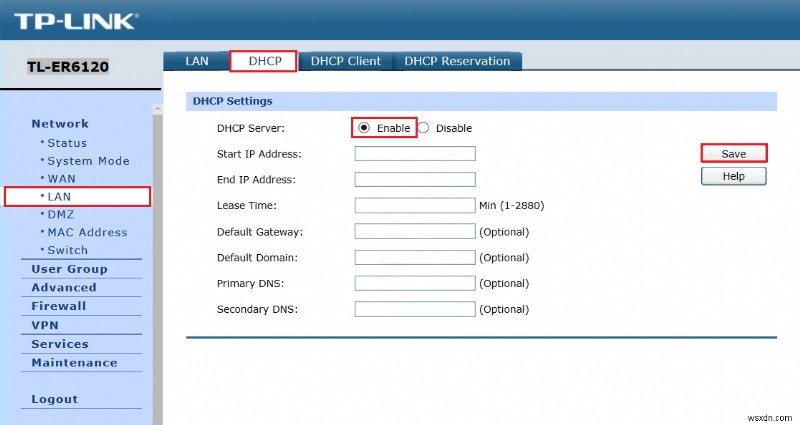
Task: Open Status under Network
Action: (x=67, y=143)
